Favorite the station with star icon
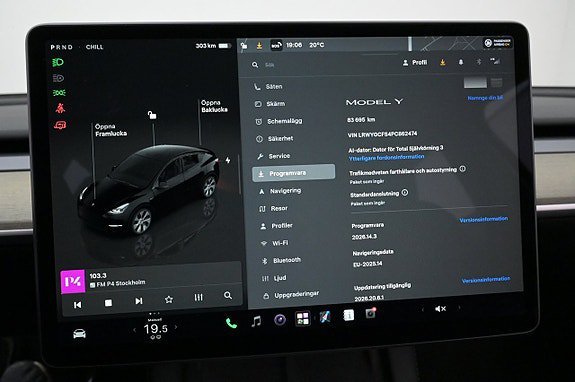The height and width of the screenshot is (382, 575). coord(169,300)
